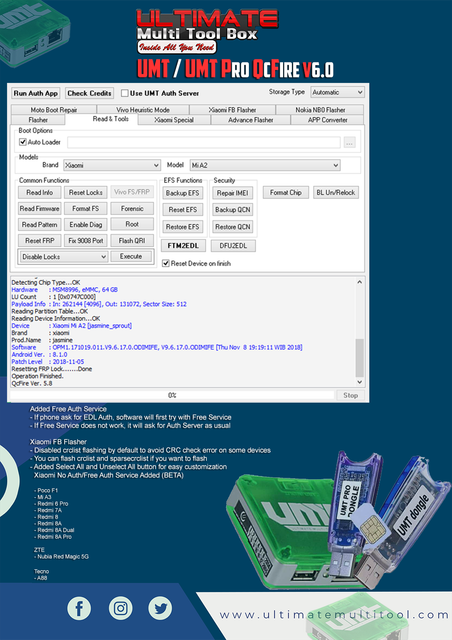Click the Restore QCN button
Viewport: 452px width, 640px height.
click(x=233, y=227)
